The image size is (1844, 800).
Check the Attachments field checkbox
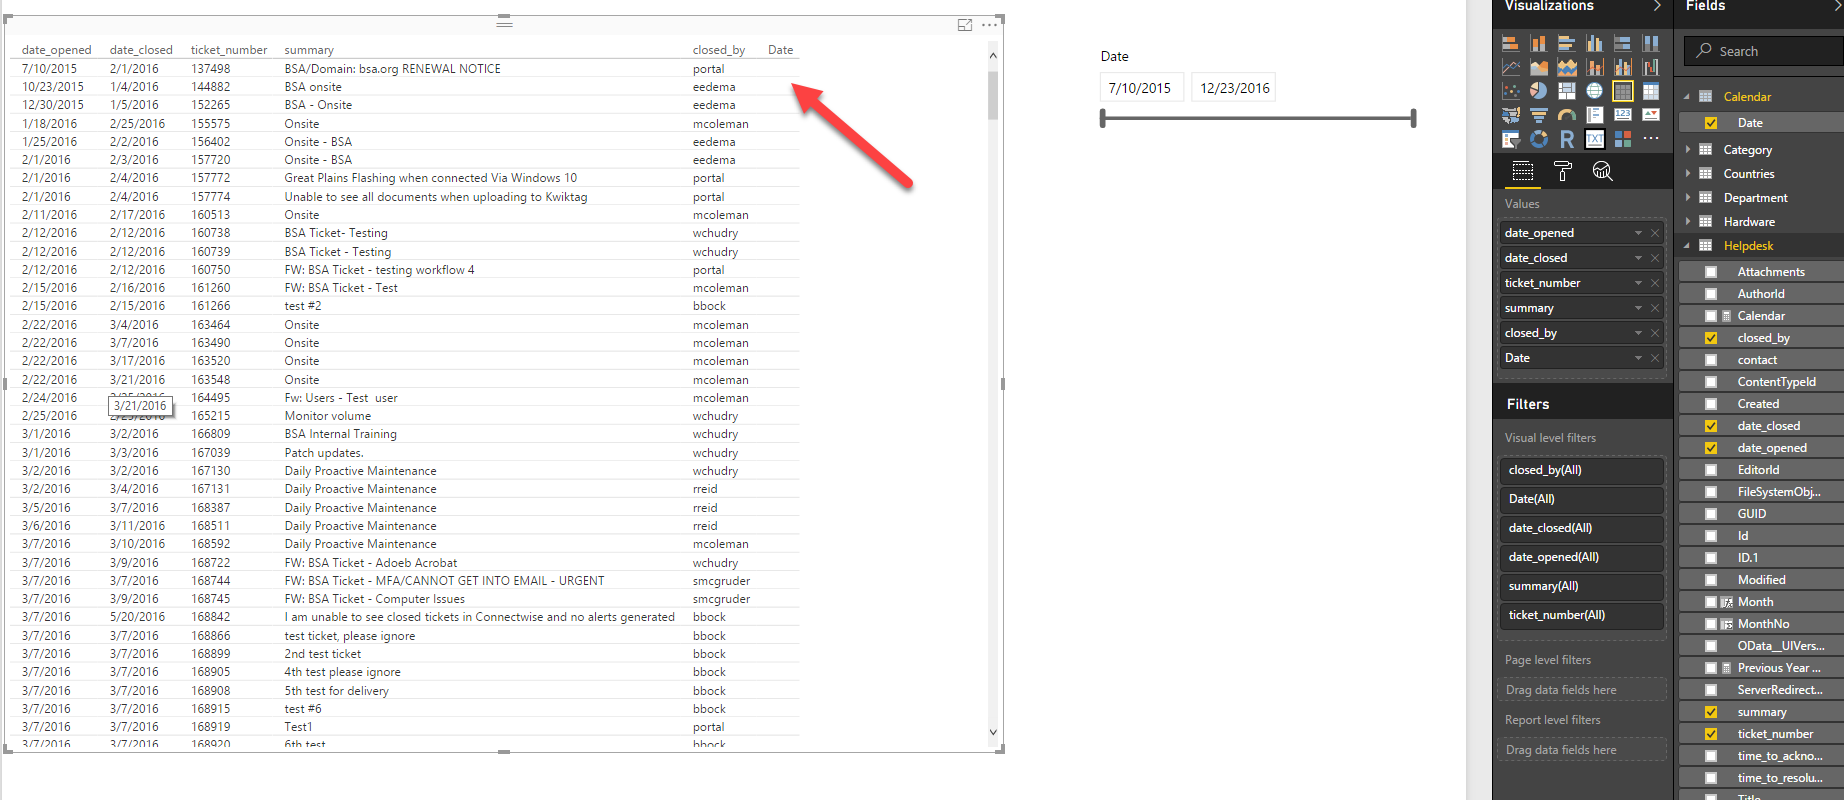point(1711,272)
